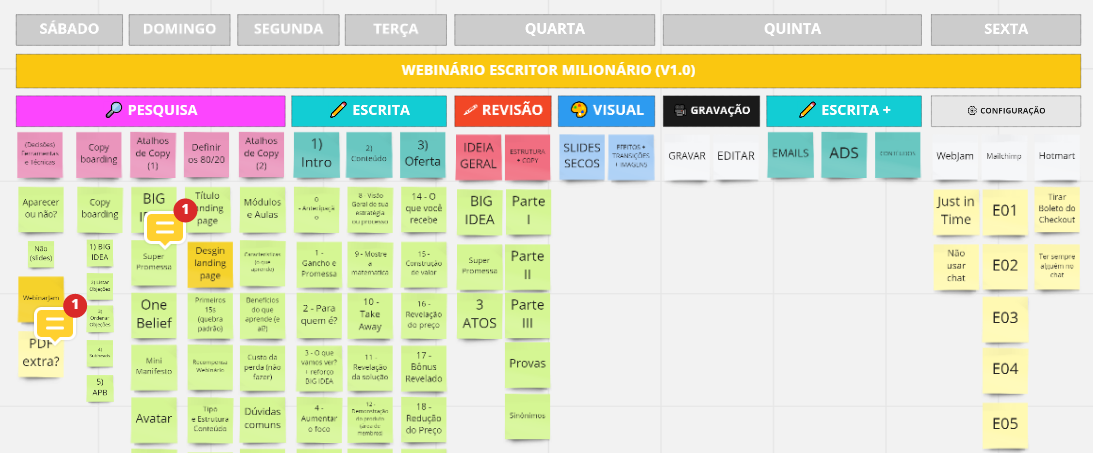1093x453 pixels.
Task: Click magnifier icon in PESQUISA header
Action: tap(114, 111)
